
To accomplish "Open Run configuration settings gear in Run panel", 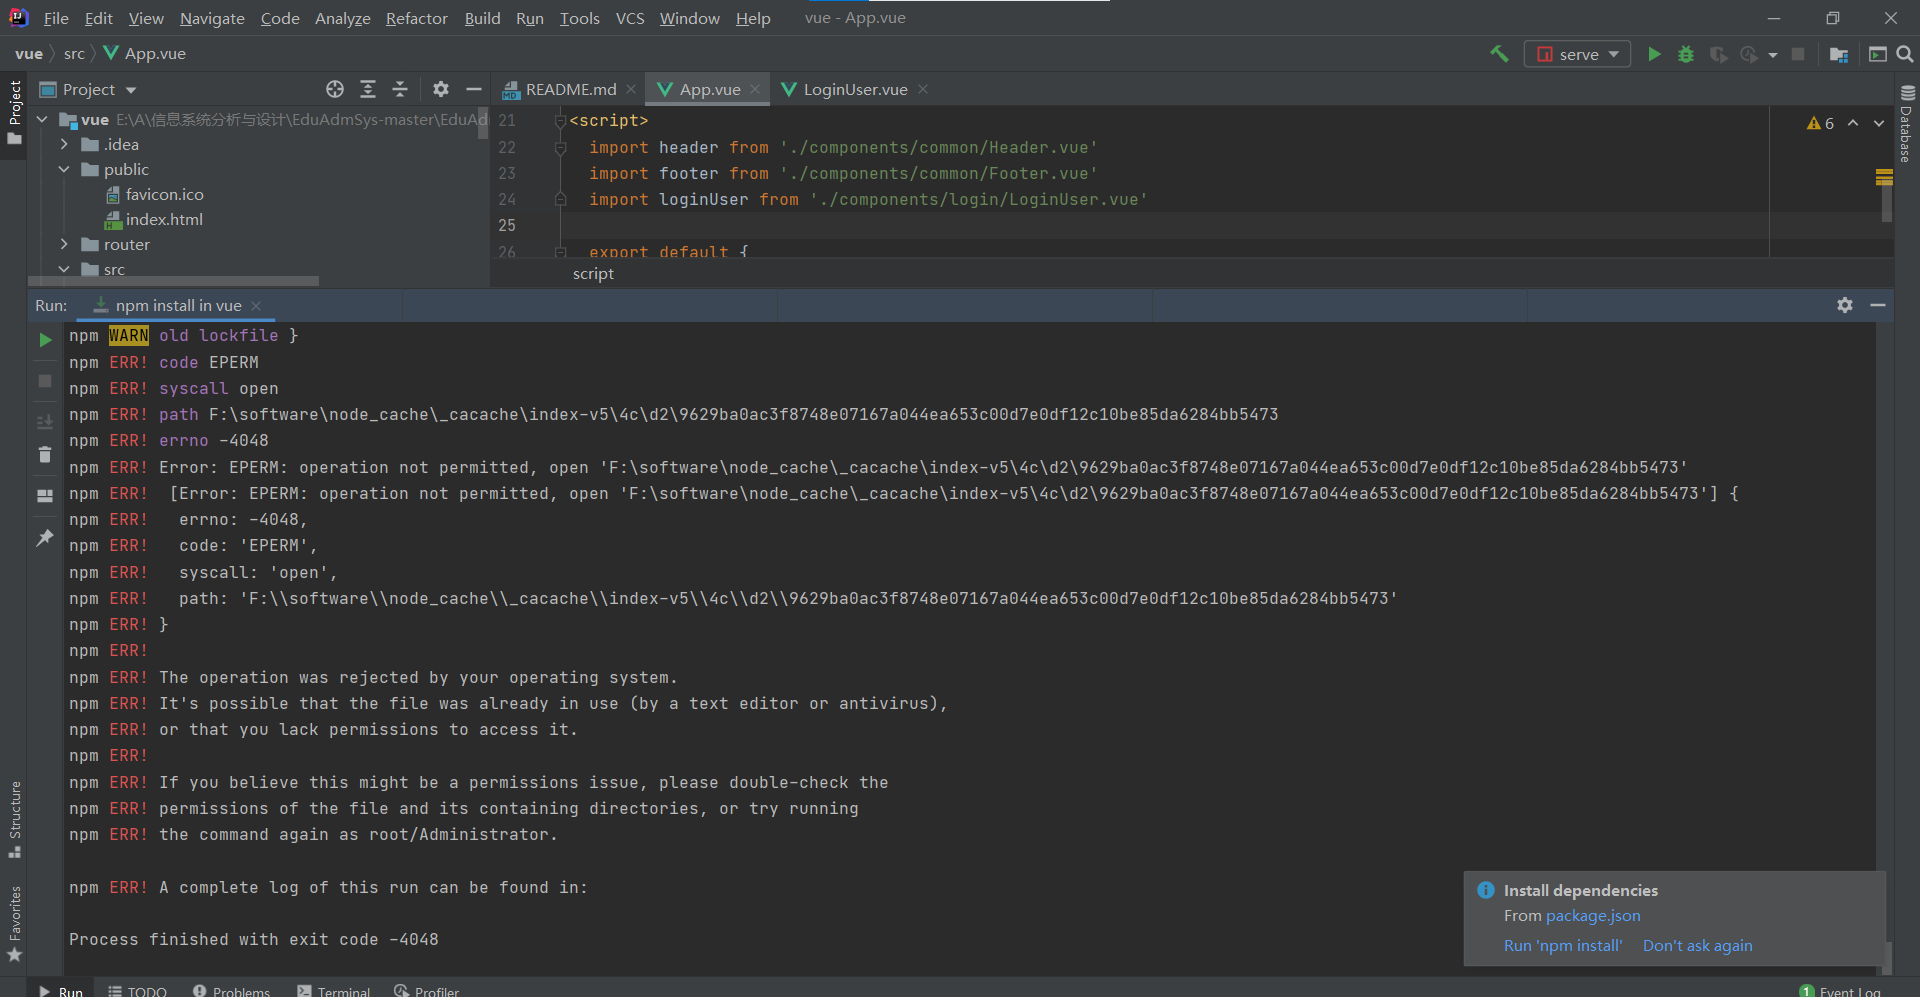I will pos(1845,305).
